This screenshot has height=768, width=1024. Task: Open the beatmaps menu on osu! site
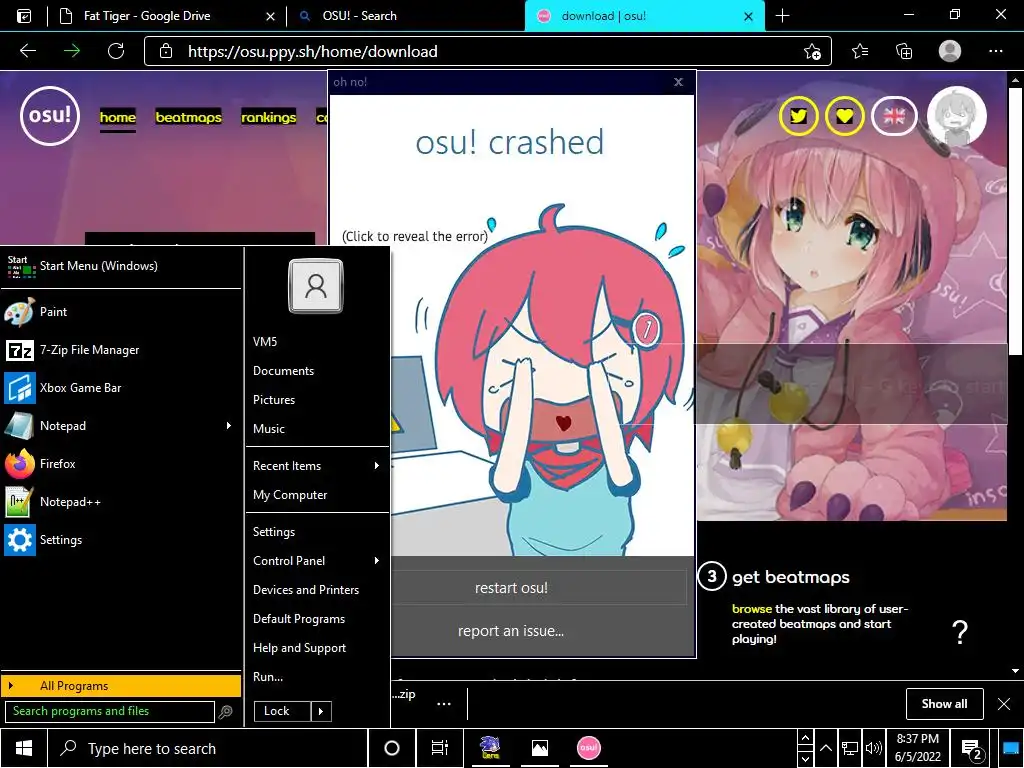[x=188, y=118]
